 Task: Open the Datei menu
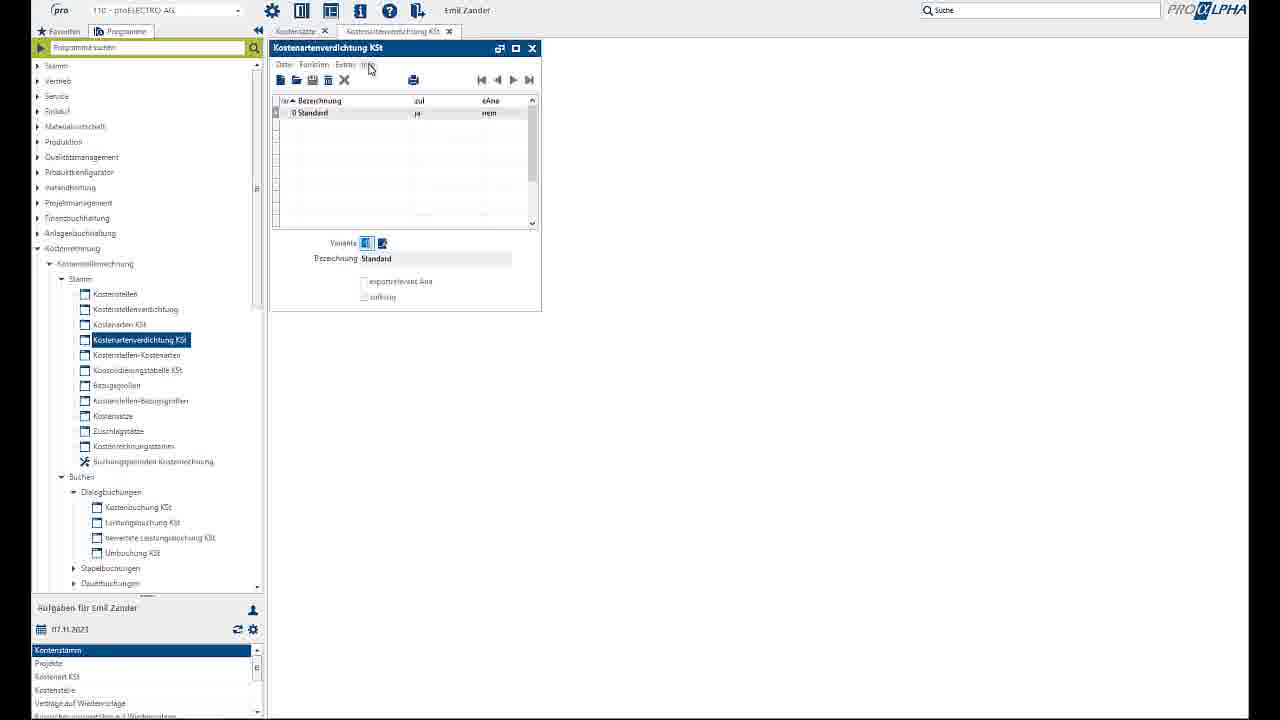point(284,65)
